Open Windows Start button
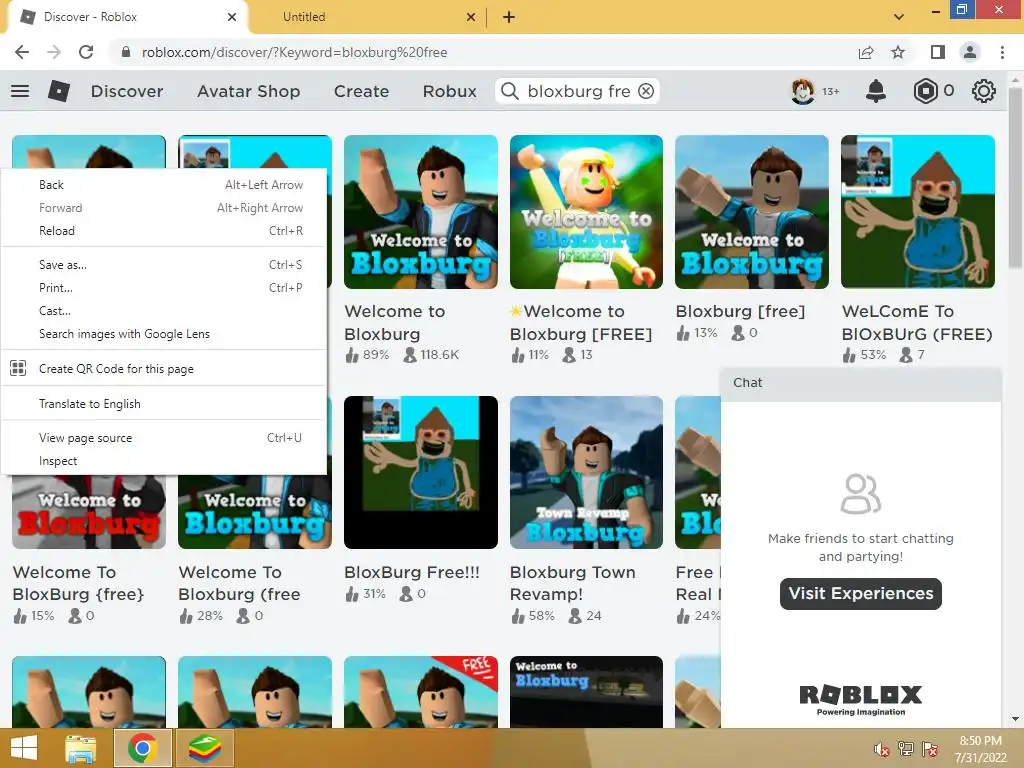This screenshot has width=1024, height=768. 24,748
